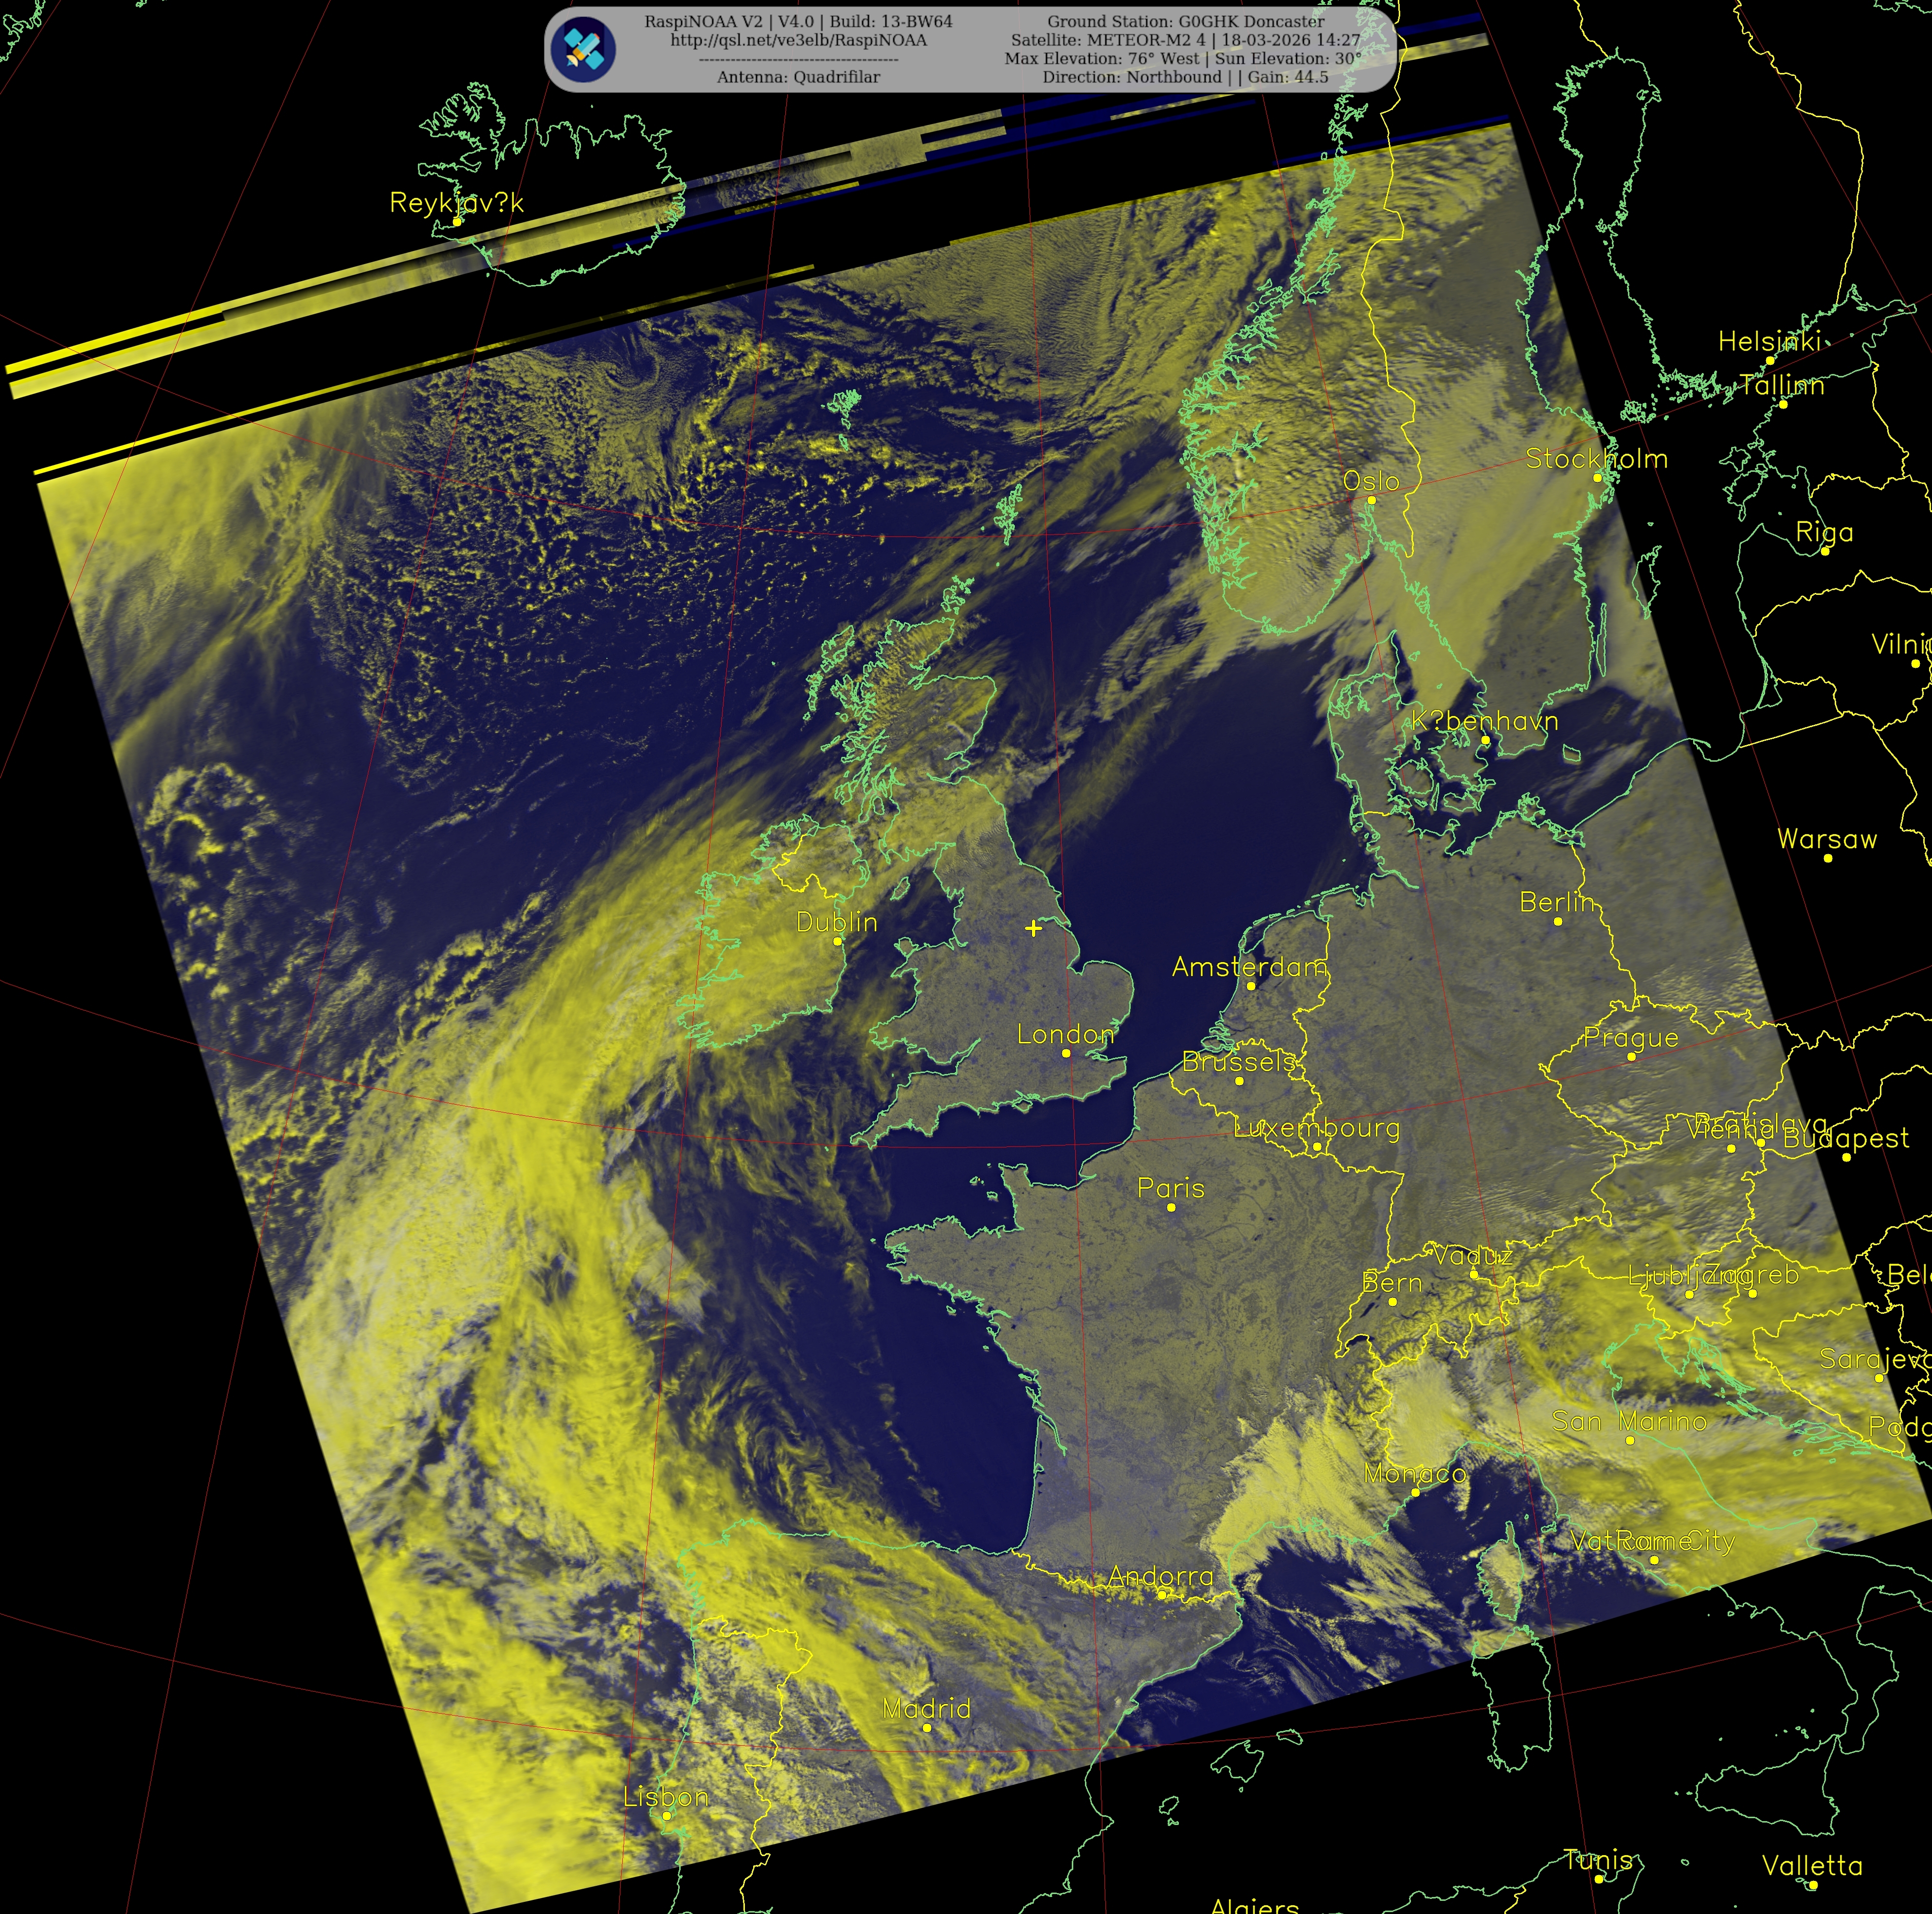
Task: Click the yellow ground station crosshair marker
Action: pyautogui.click(x=1033, y=928)
